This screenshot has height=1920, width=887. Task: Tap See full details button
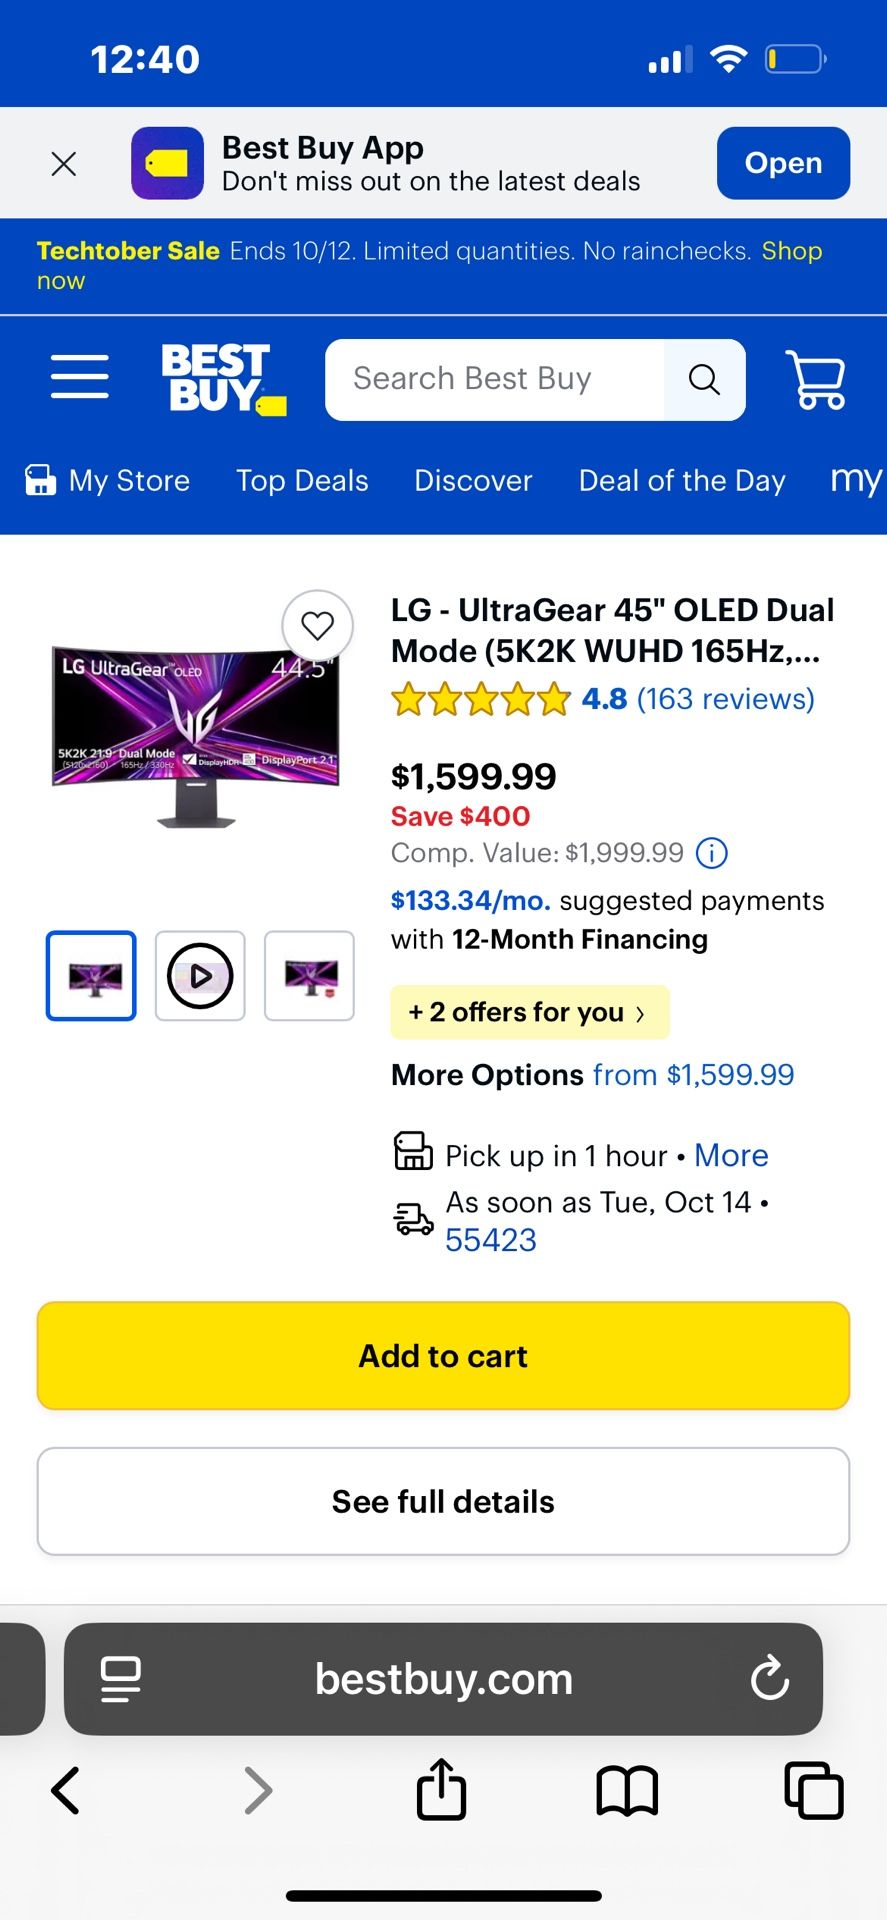(x=443, y=1502)
